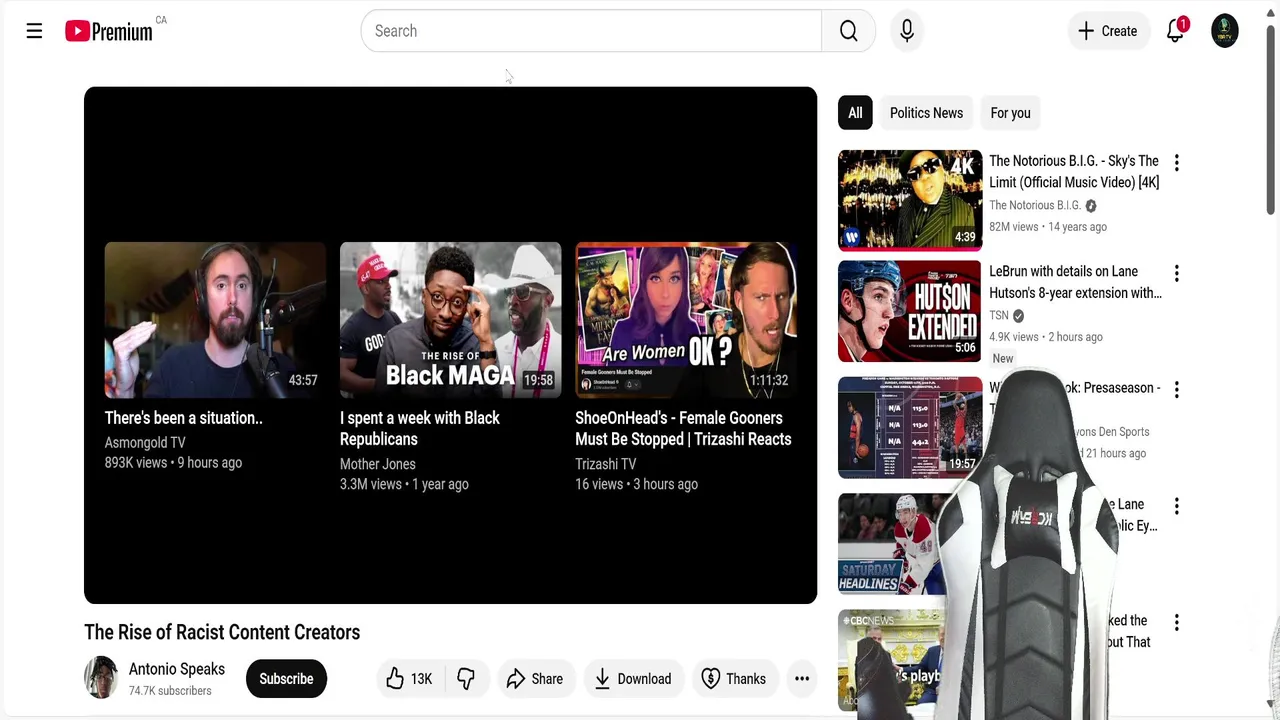The width and height of the screenshot is (1280, 720).
Task: Open account avatar menu
Action: (1225, 31)
